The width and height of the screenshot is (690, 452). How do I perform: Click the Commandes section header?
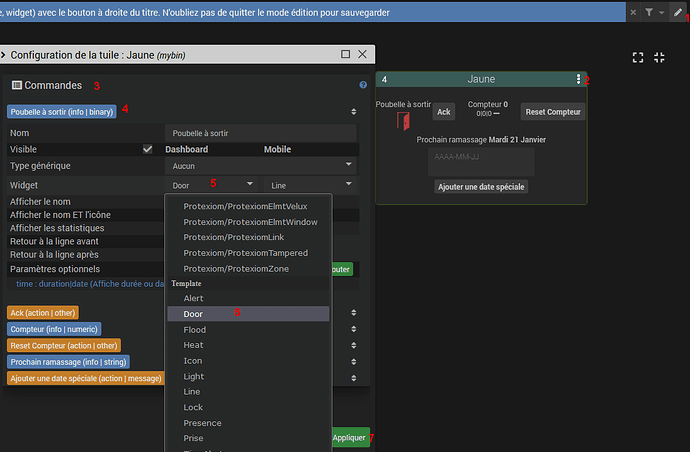pyautogui.click(x=47, y=85)
